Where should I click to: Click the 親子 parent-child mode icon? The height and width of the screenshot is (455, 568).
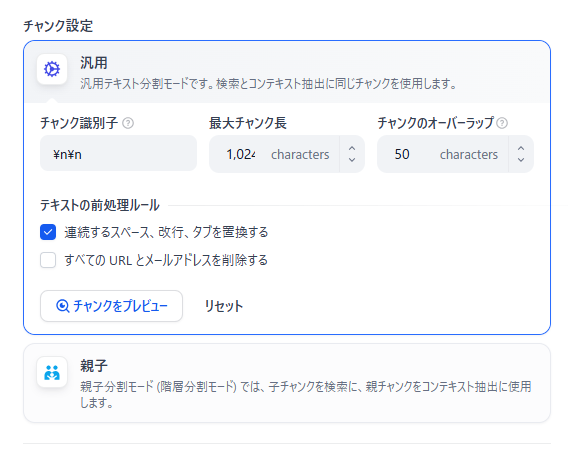tap(52, 372)
